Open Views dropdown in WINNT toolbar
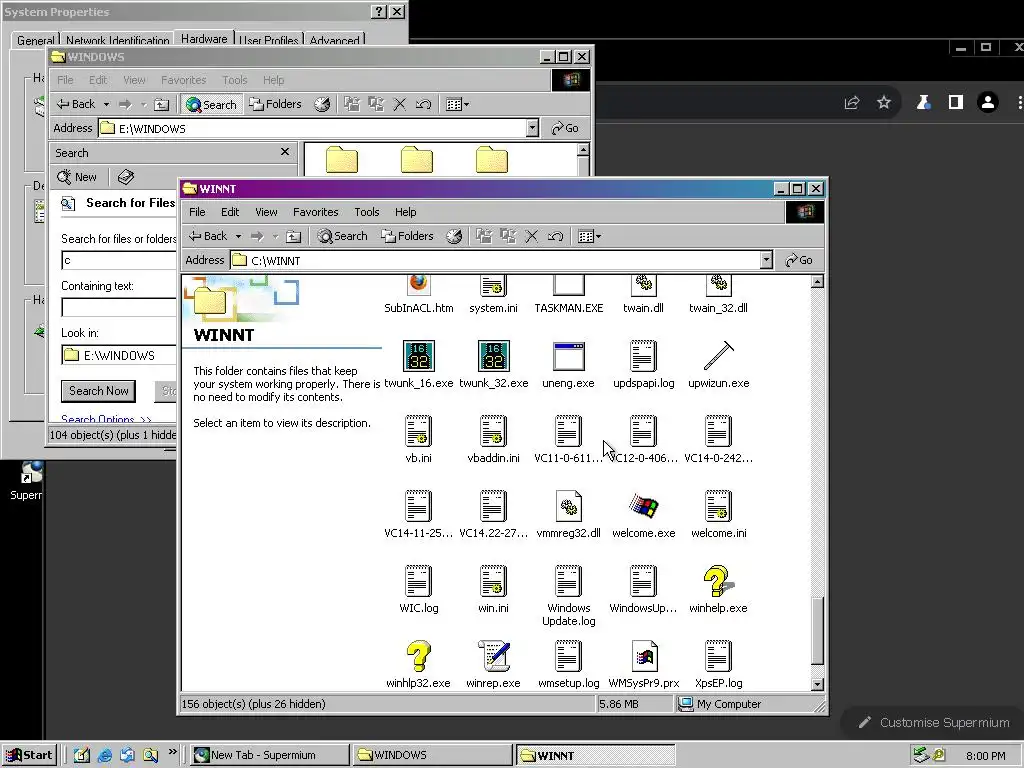 click(x=589, y=236)
